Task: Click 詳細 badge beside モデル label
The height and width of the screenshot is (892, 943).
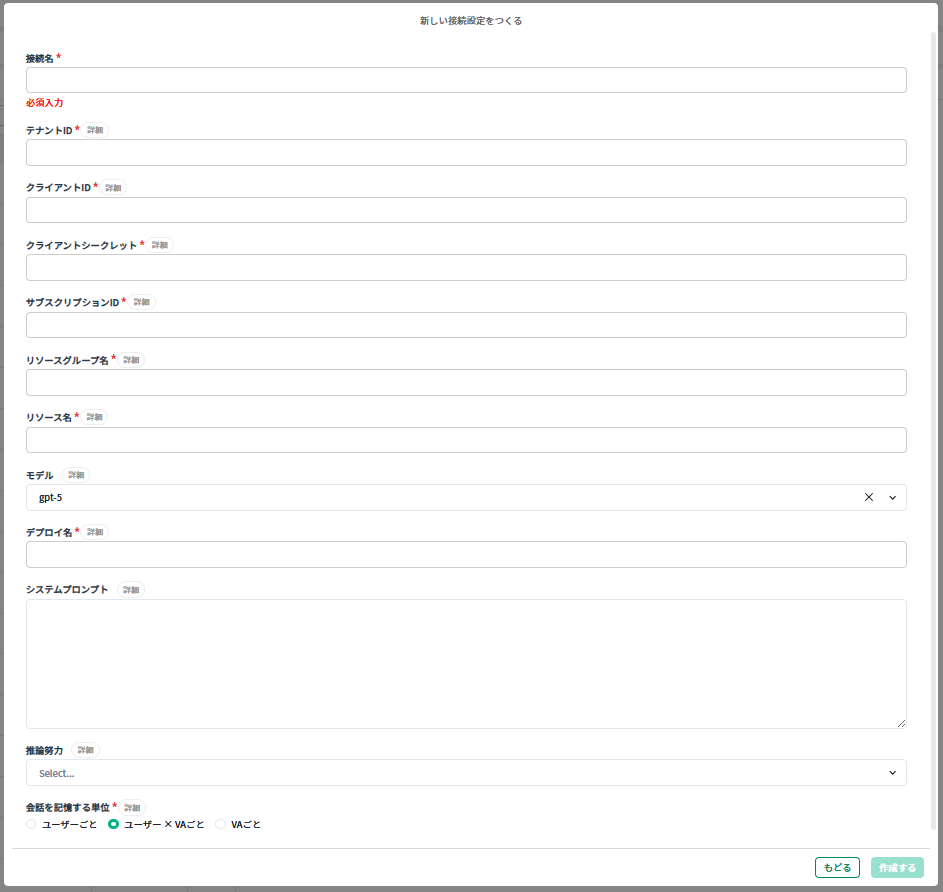Action: tap(76, 475)
